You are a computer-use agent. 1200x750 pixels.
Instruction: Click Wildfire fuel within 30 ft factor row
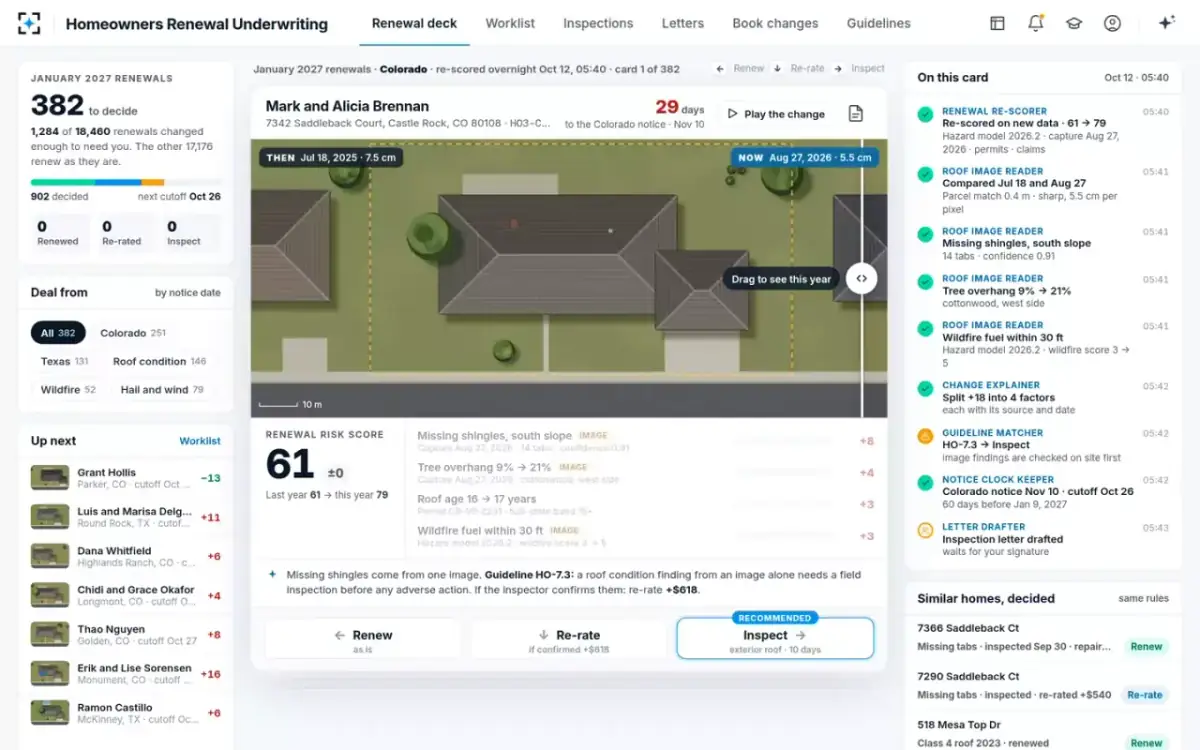click(646, 537)
